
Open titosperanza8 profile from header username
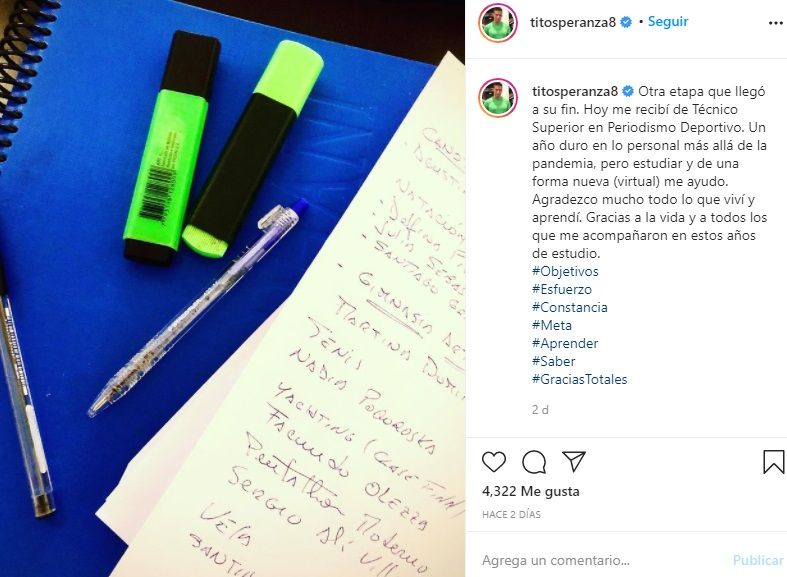pos(573,23)
